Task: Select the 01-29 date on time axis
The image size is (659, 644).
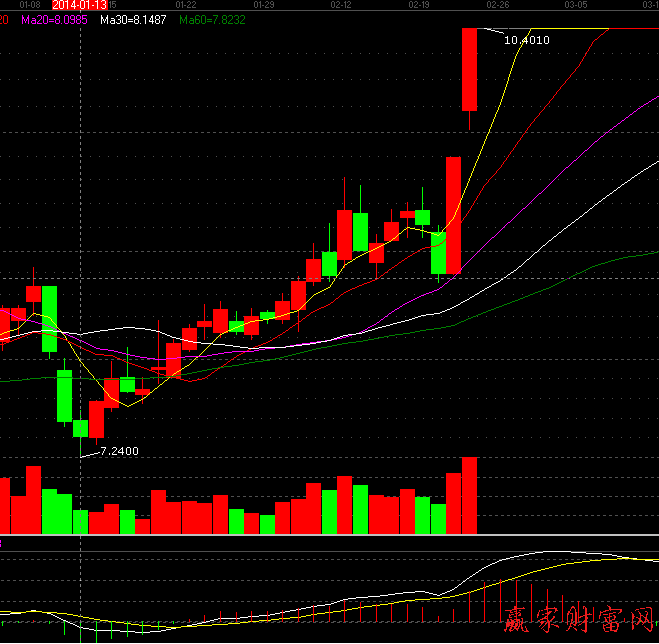Action: (x=263, y=5)
